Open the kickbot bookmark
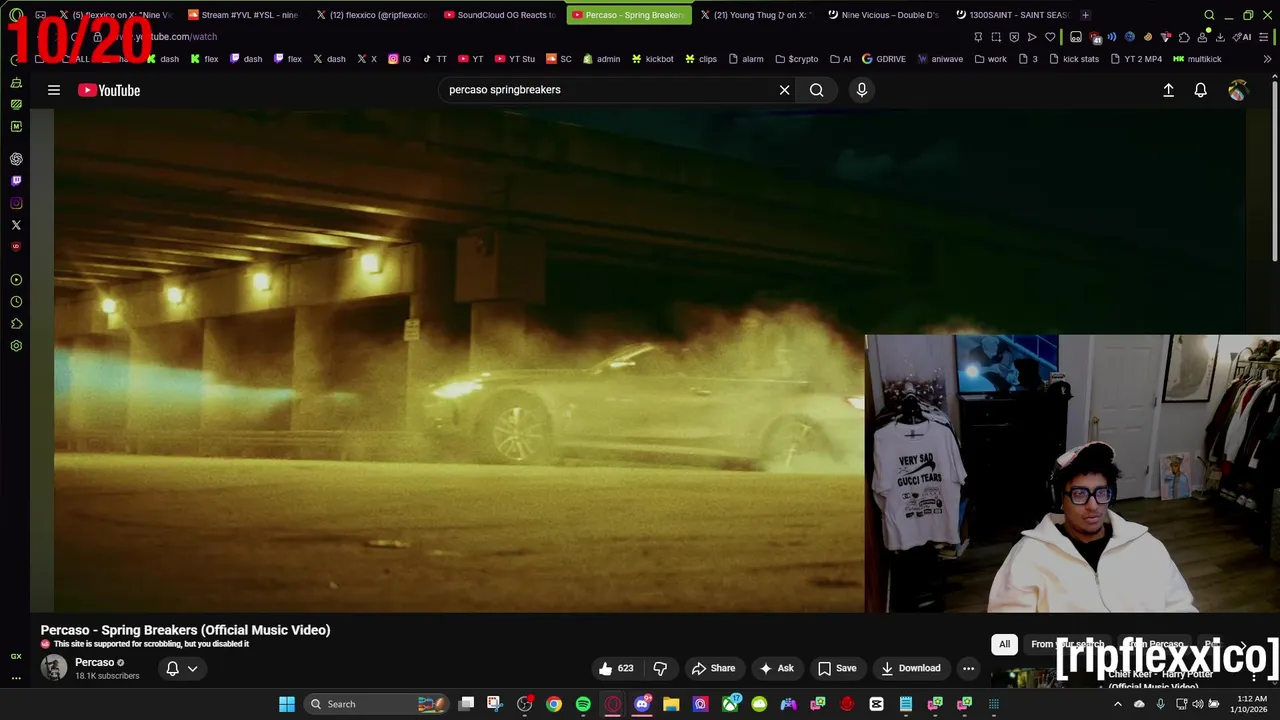 pos(652,59)
